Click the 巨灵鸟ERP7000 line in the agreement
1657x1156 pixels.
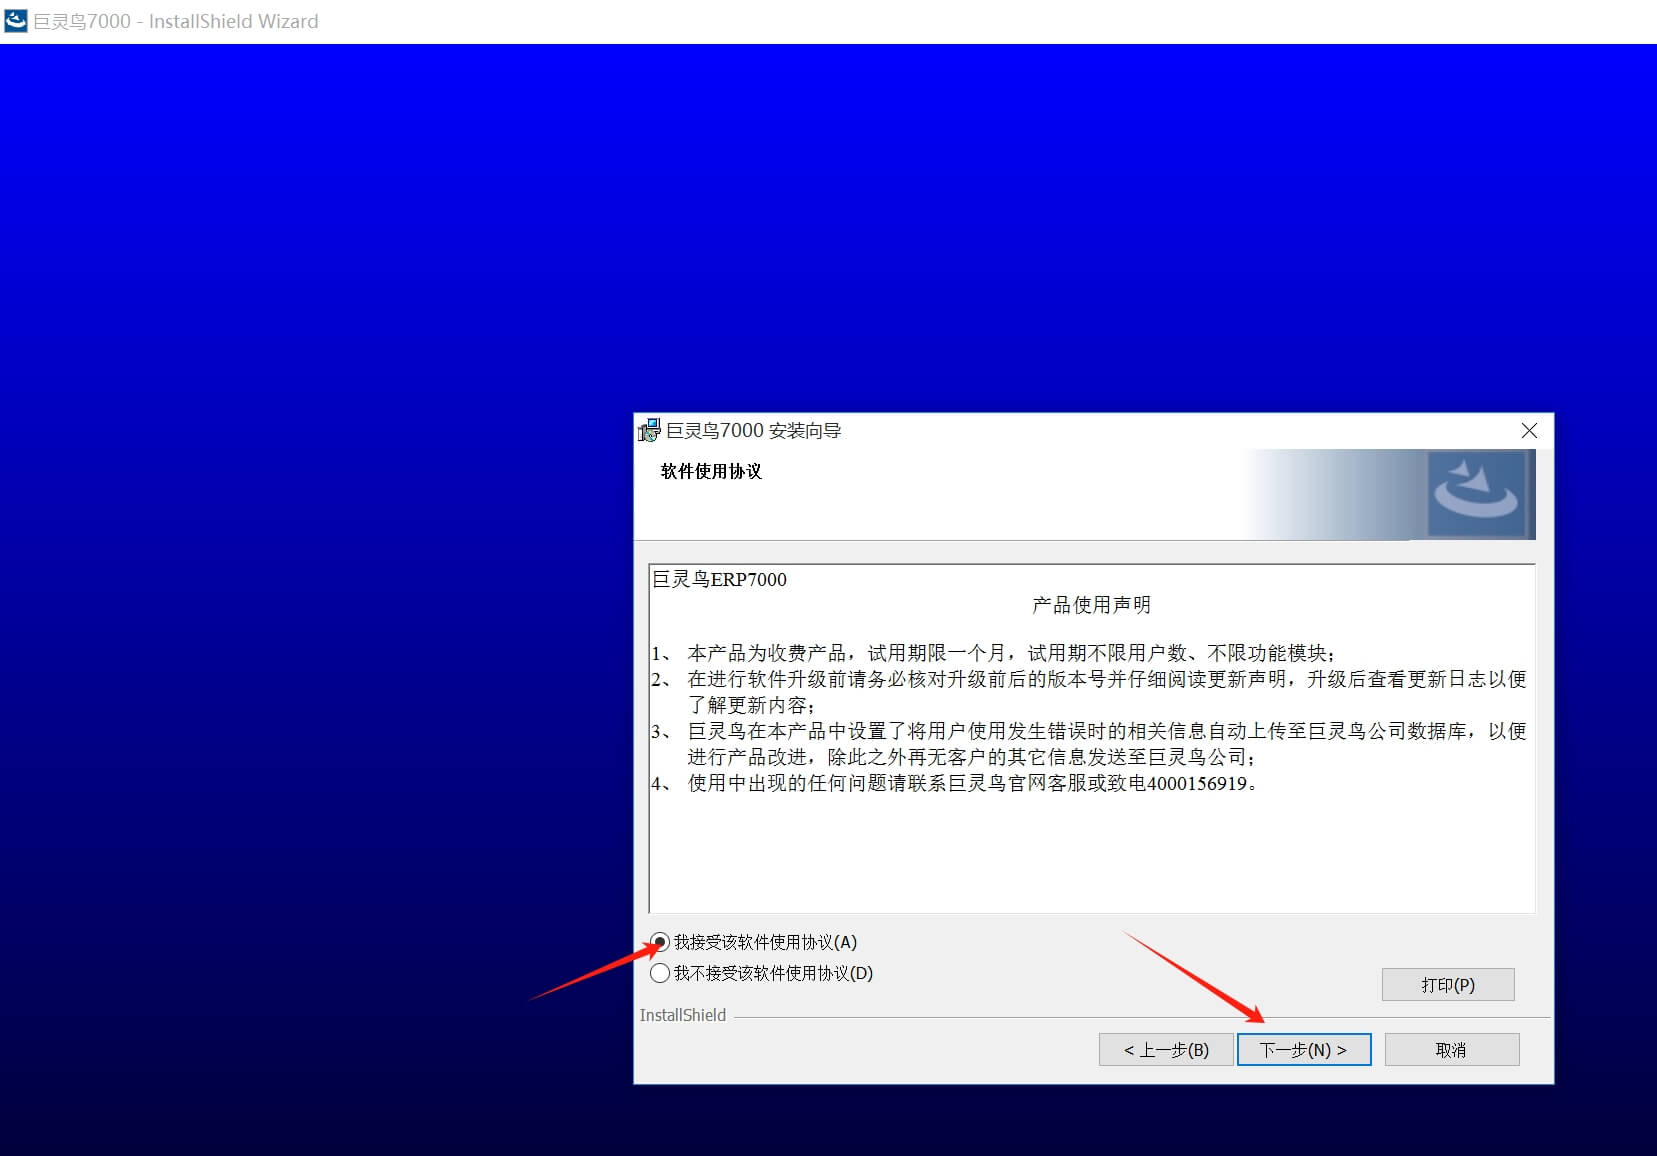(720, 580)
